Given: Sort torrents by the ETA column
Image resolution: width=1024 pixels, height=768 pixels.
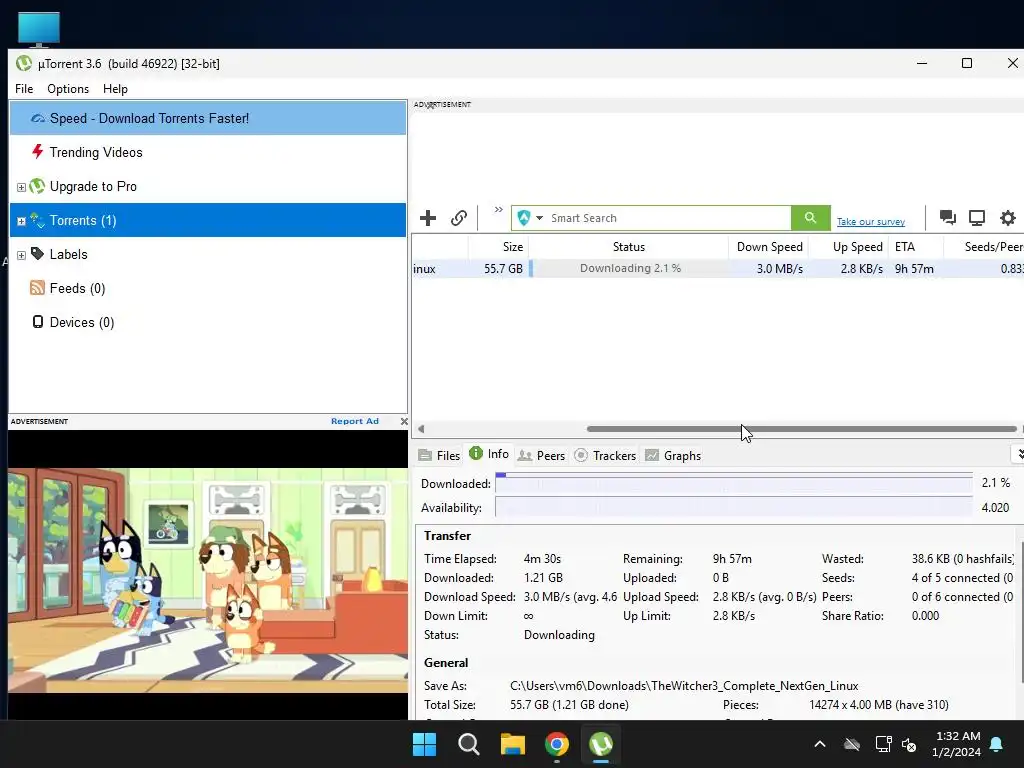Looking at the screenshot, I should point(916,247).
